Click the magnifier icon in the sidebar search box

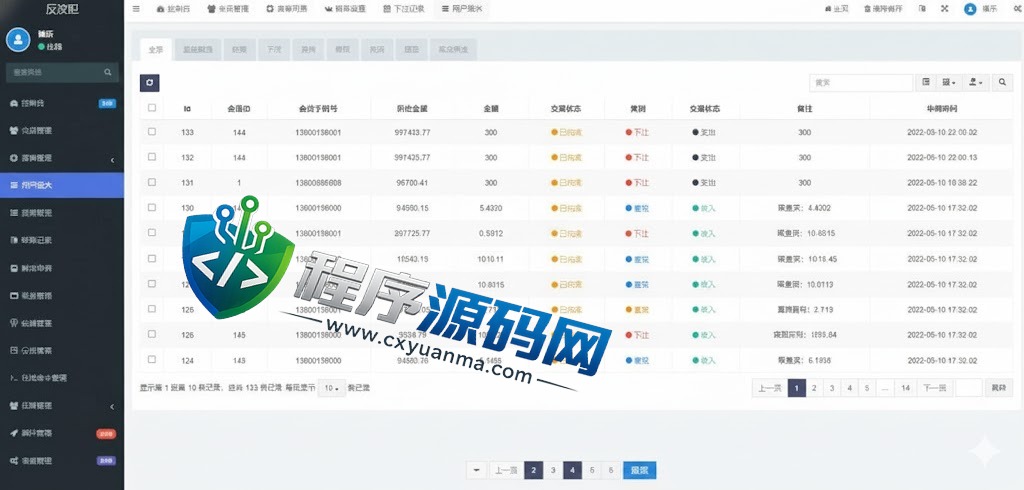tap(108, 73)
